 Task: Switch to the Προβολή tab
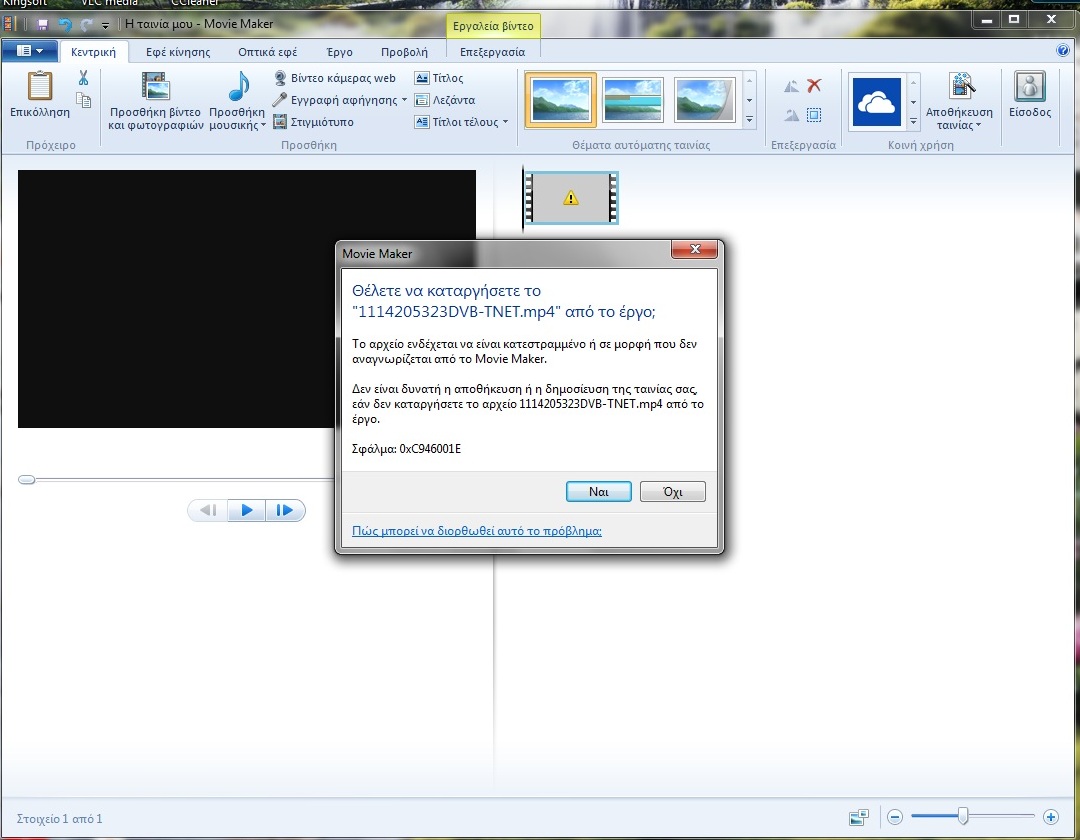[404, 52]
